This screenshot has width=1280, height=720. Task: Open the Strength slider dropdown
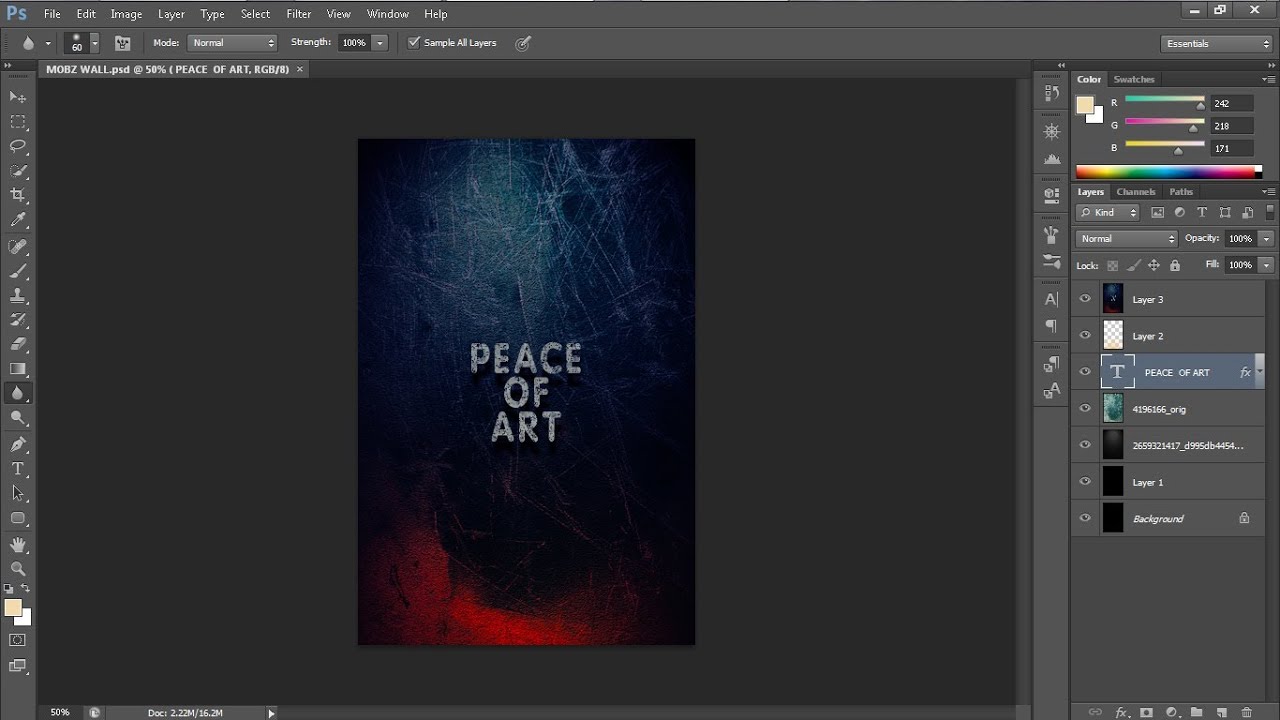click(x=379, y=43)
